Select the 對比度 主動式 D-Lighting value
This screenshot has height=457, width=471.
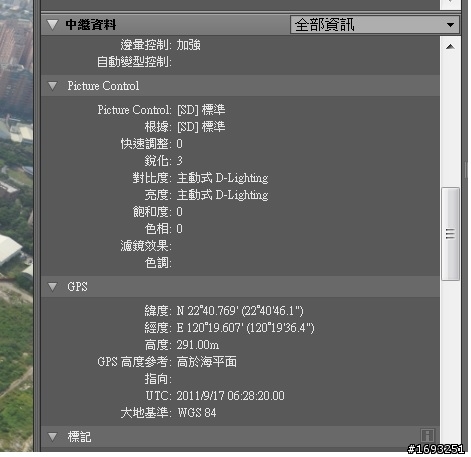coord(223,178)
